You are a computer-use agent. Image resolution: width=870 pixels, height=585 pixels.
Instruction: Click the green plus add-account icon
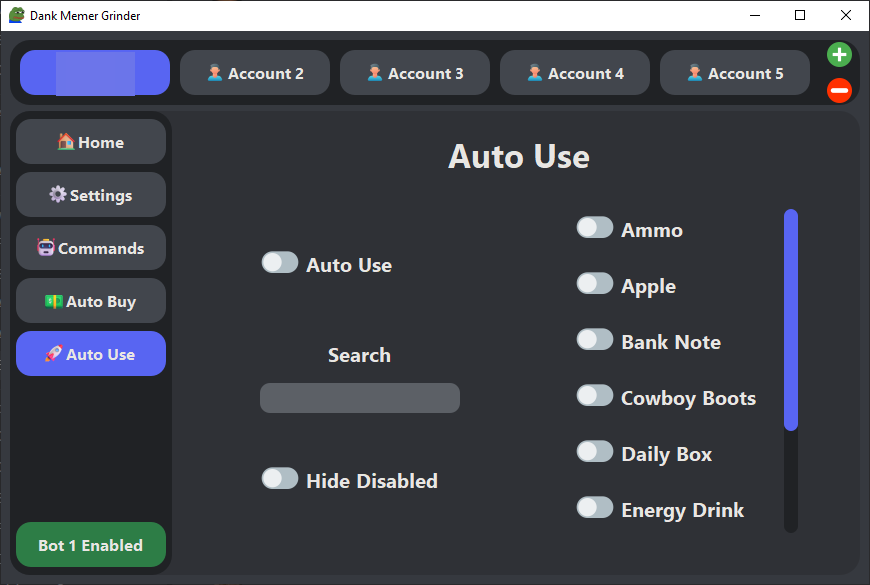839,55
